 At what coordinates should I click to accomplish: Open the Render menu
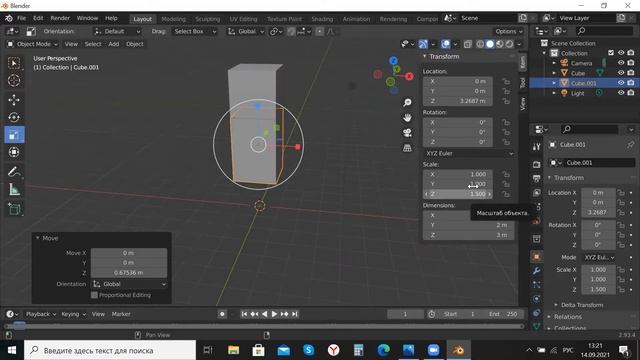point(60,18)
